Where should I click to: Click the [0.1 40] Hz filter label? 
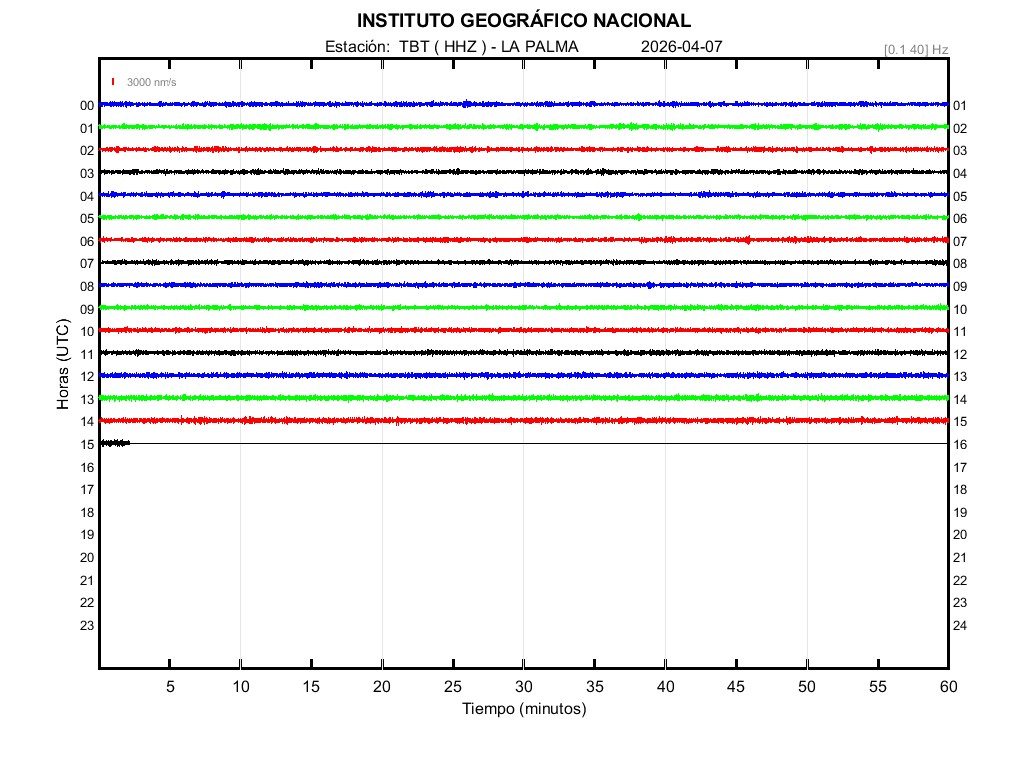(915, 49)
